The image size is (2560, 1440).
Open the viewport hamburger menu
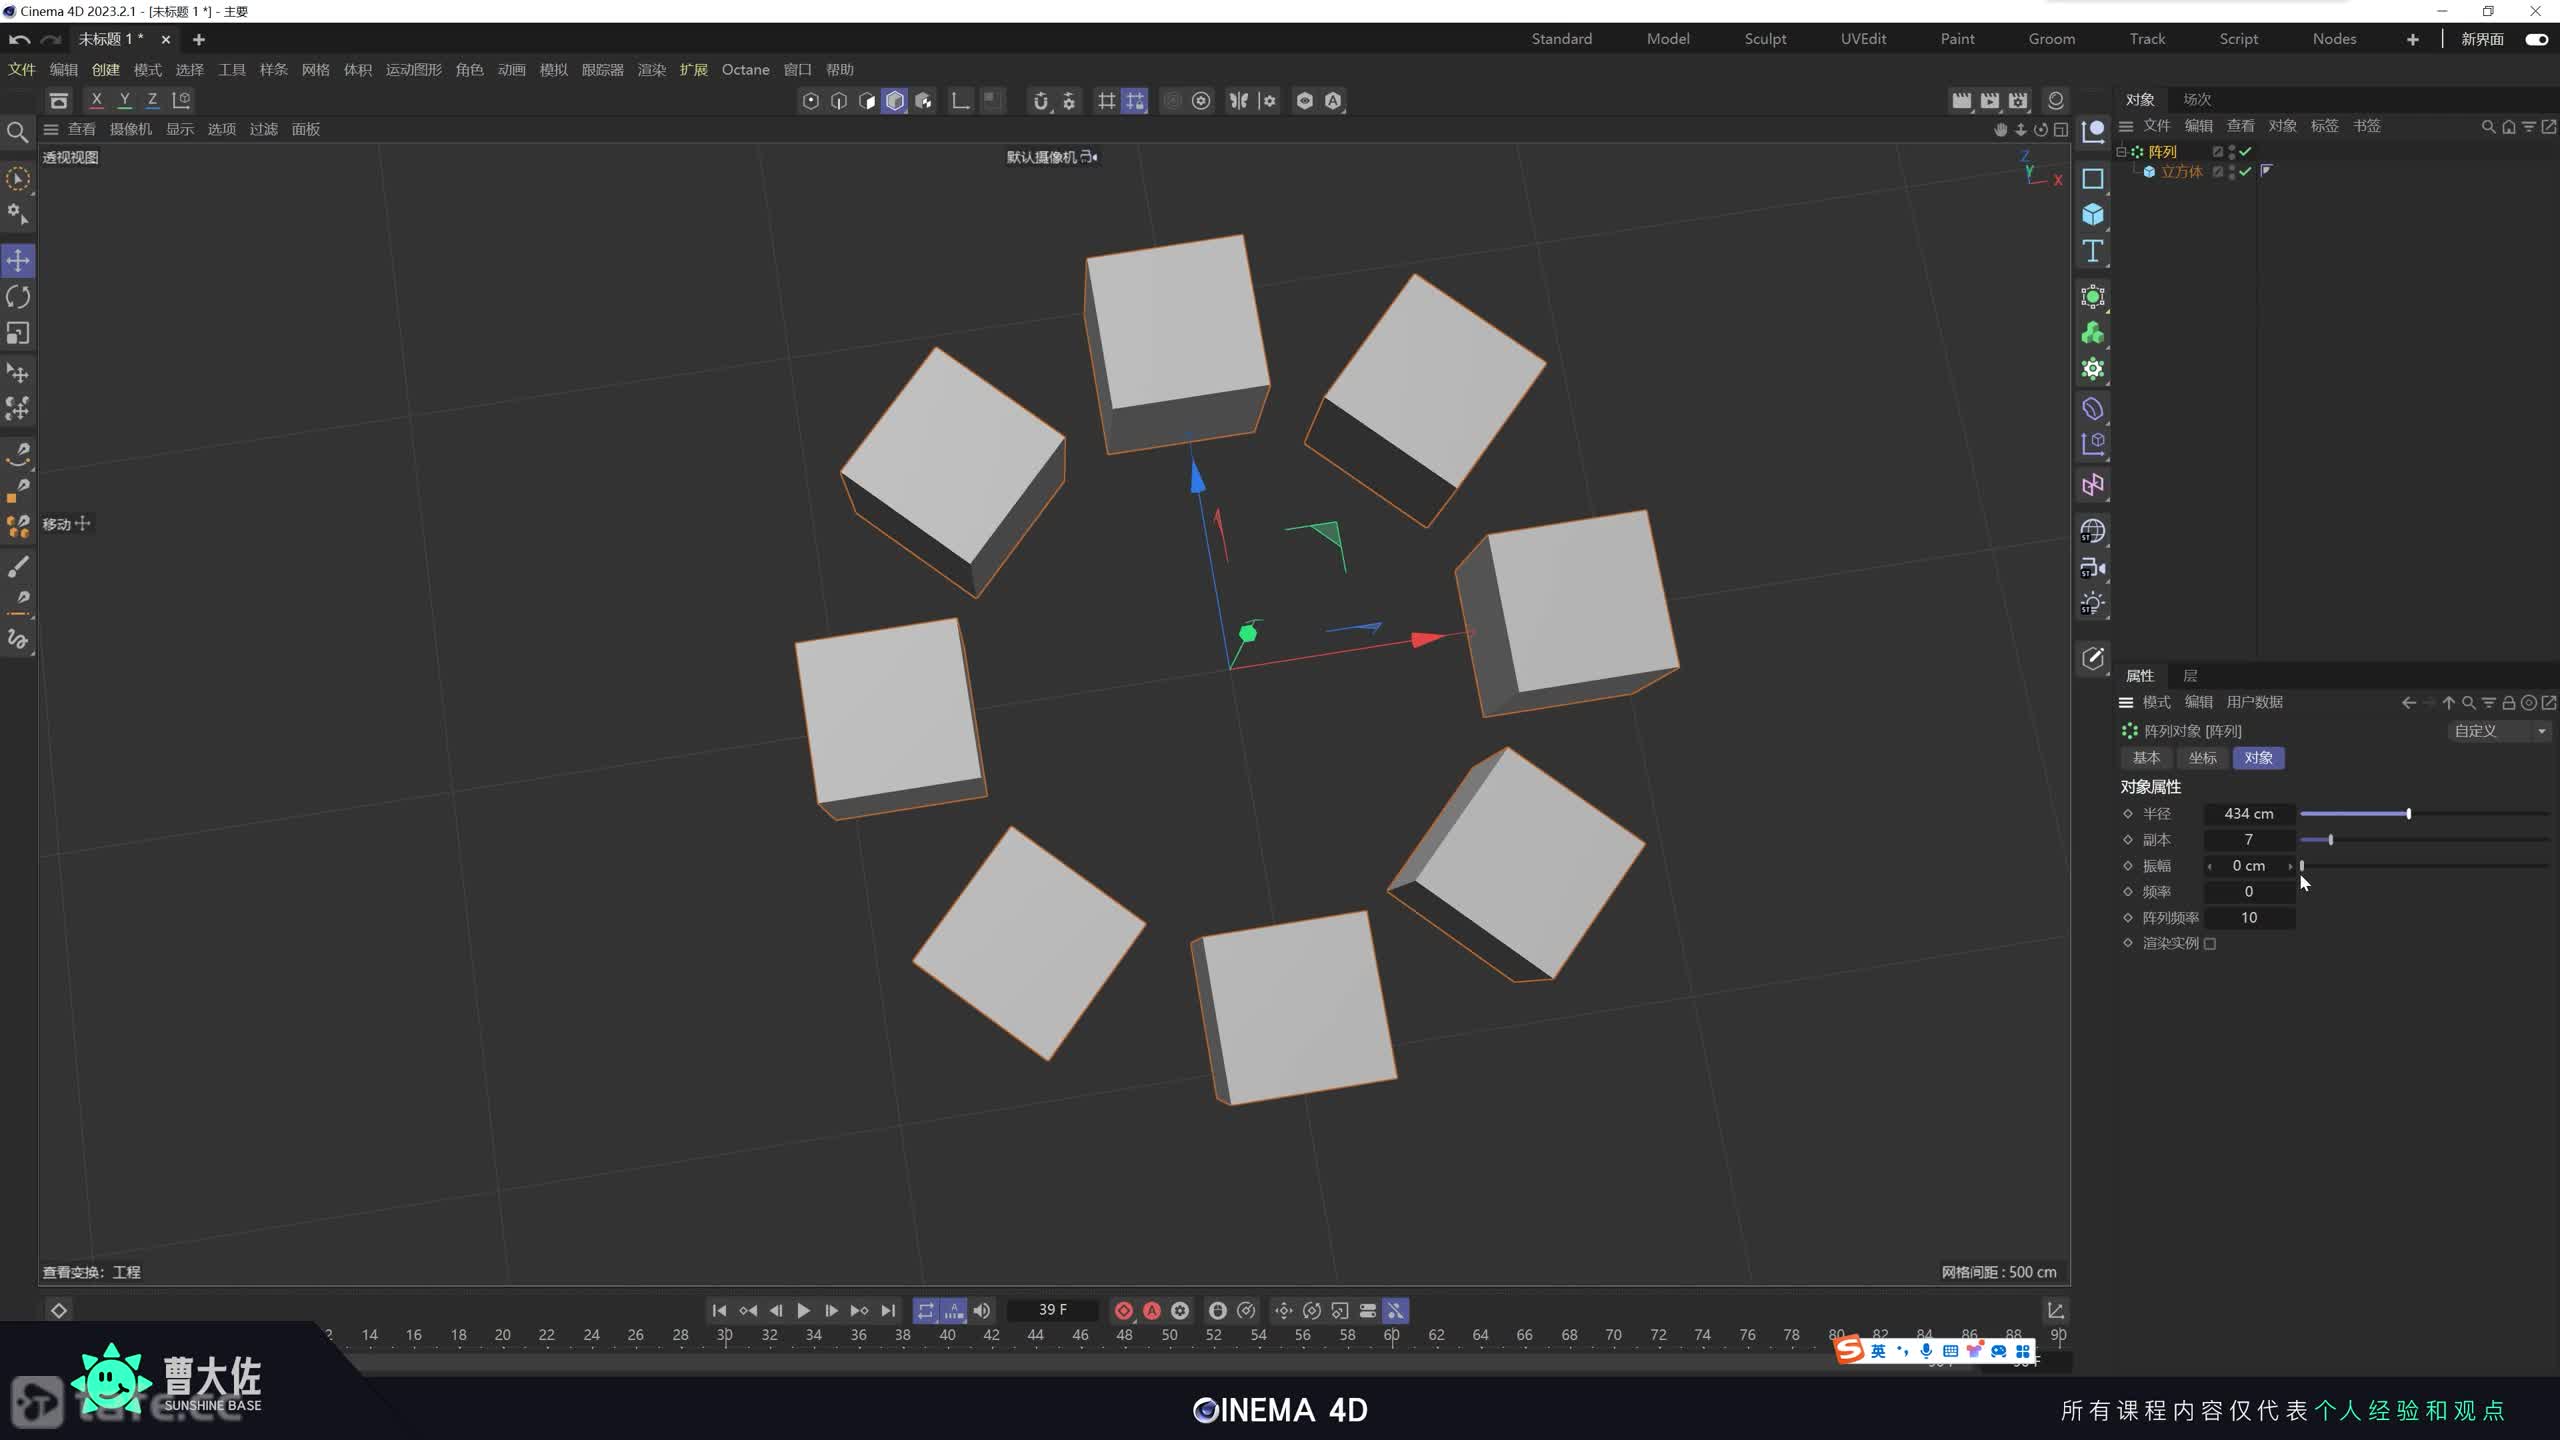[51, 129]
